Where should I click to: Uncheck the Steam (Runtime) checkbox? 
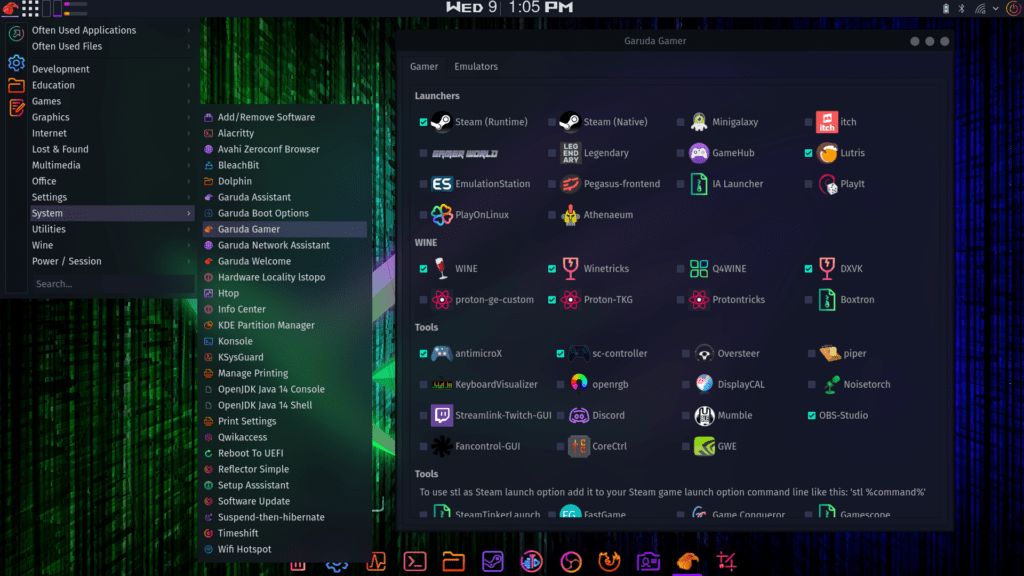424,122
